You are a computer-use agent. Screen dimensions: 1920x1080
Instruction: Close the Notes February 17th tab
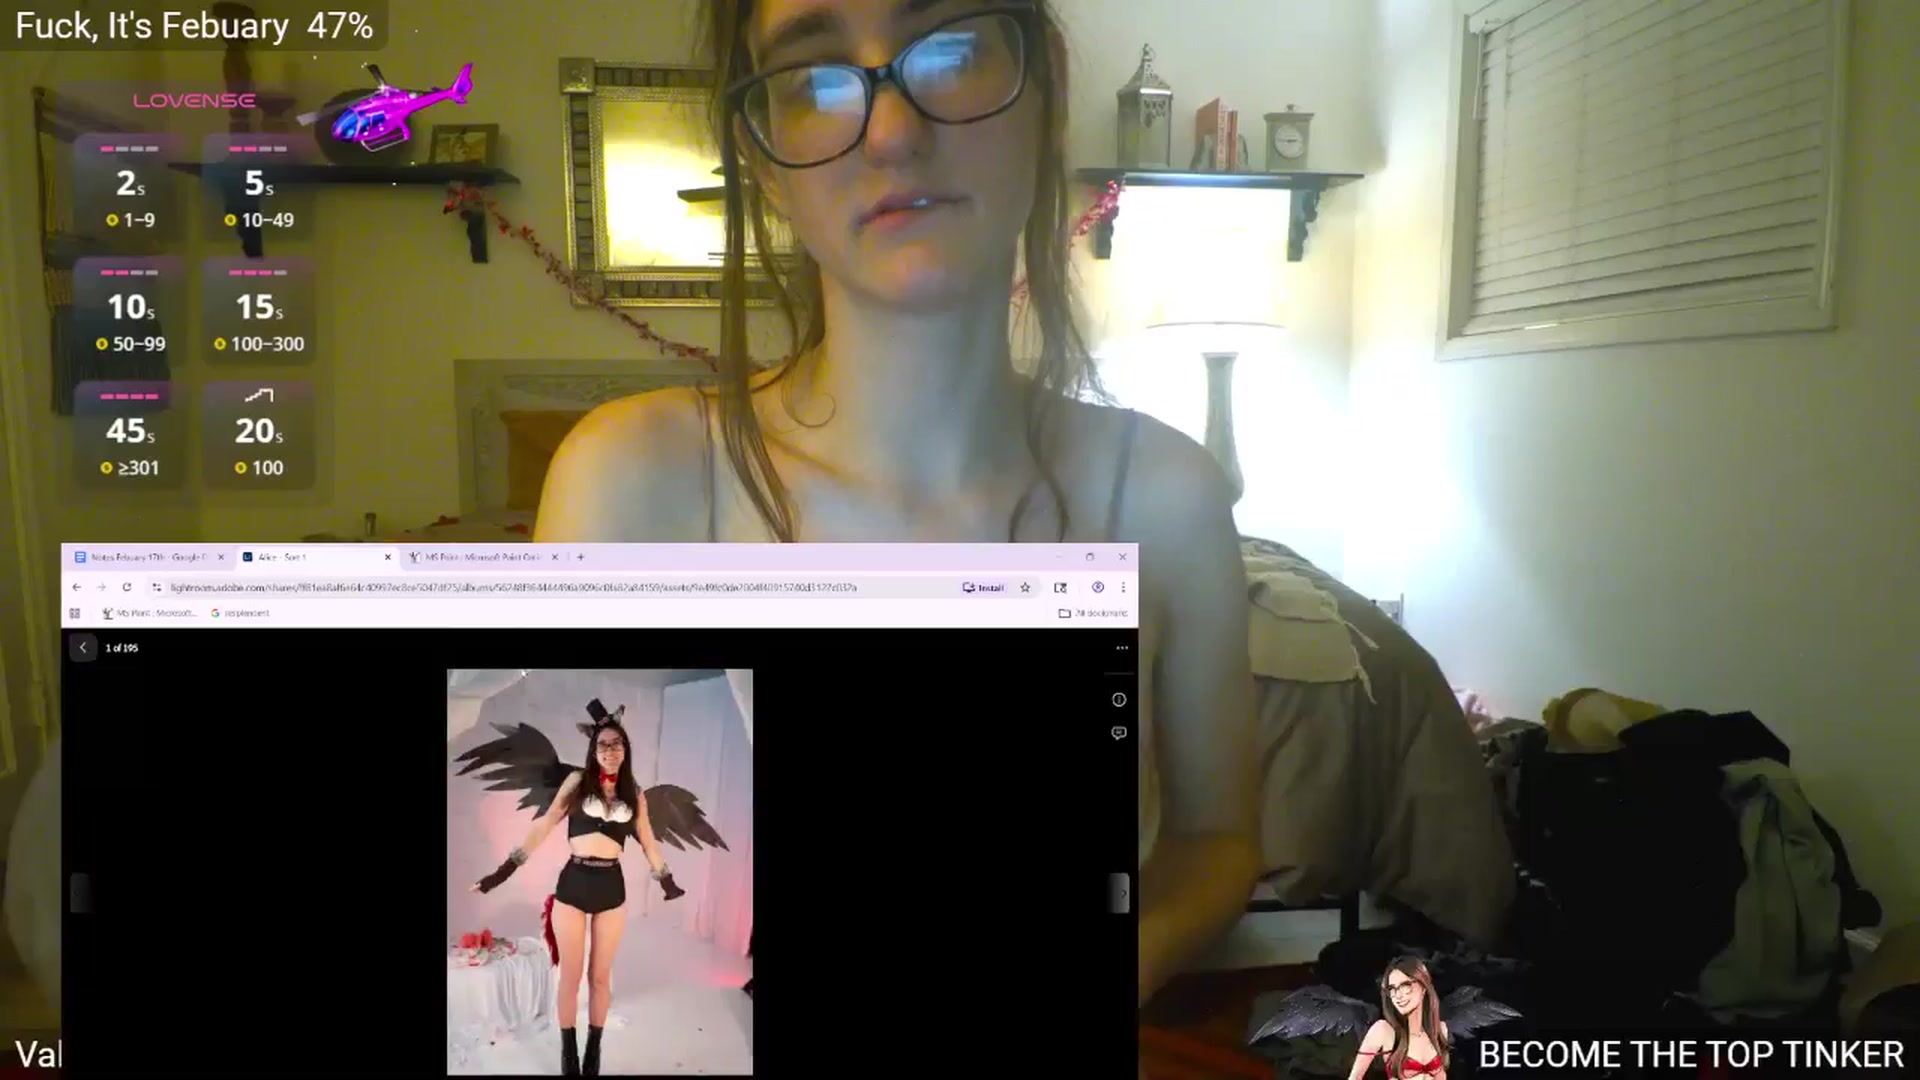click(x=221, y=557)
